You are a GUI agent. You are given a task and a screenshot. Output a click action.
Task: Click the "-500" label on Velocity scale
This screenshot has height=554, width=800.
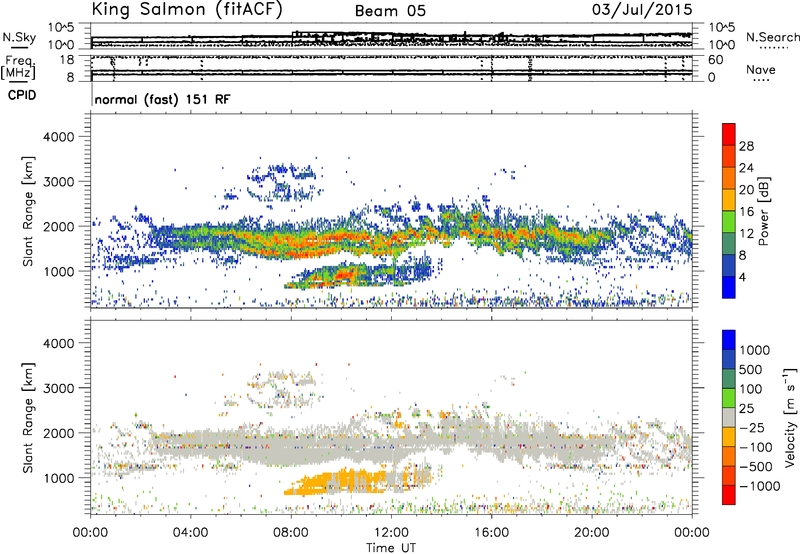tap(756, 467)
